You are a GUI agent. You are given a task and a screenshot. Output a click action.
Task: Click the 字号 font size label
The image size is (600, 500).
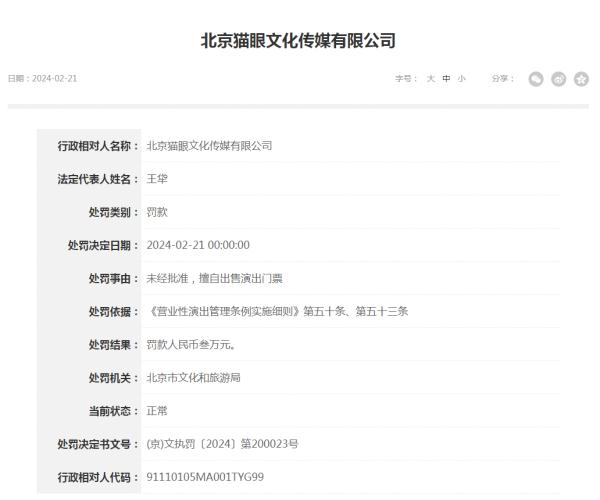(406, 78)
